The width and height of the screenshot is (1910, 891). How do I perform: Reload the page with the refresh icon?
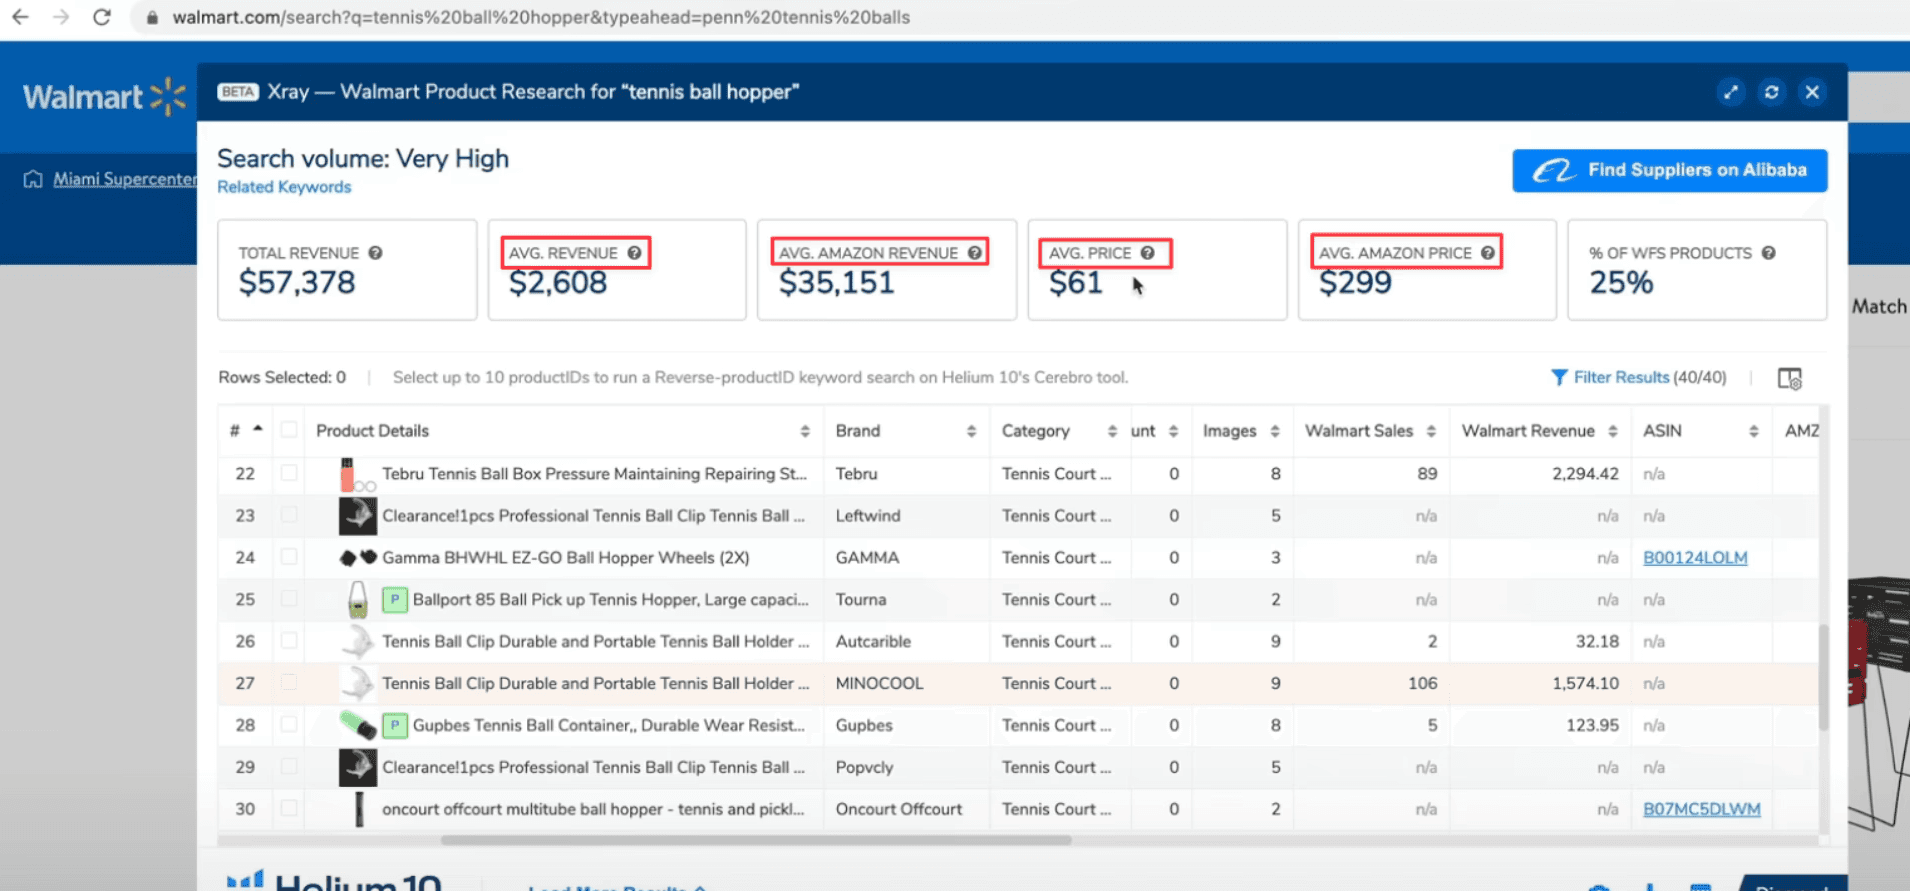[102, 17]
